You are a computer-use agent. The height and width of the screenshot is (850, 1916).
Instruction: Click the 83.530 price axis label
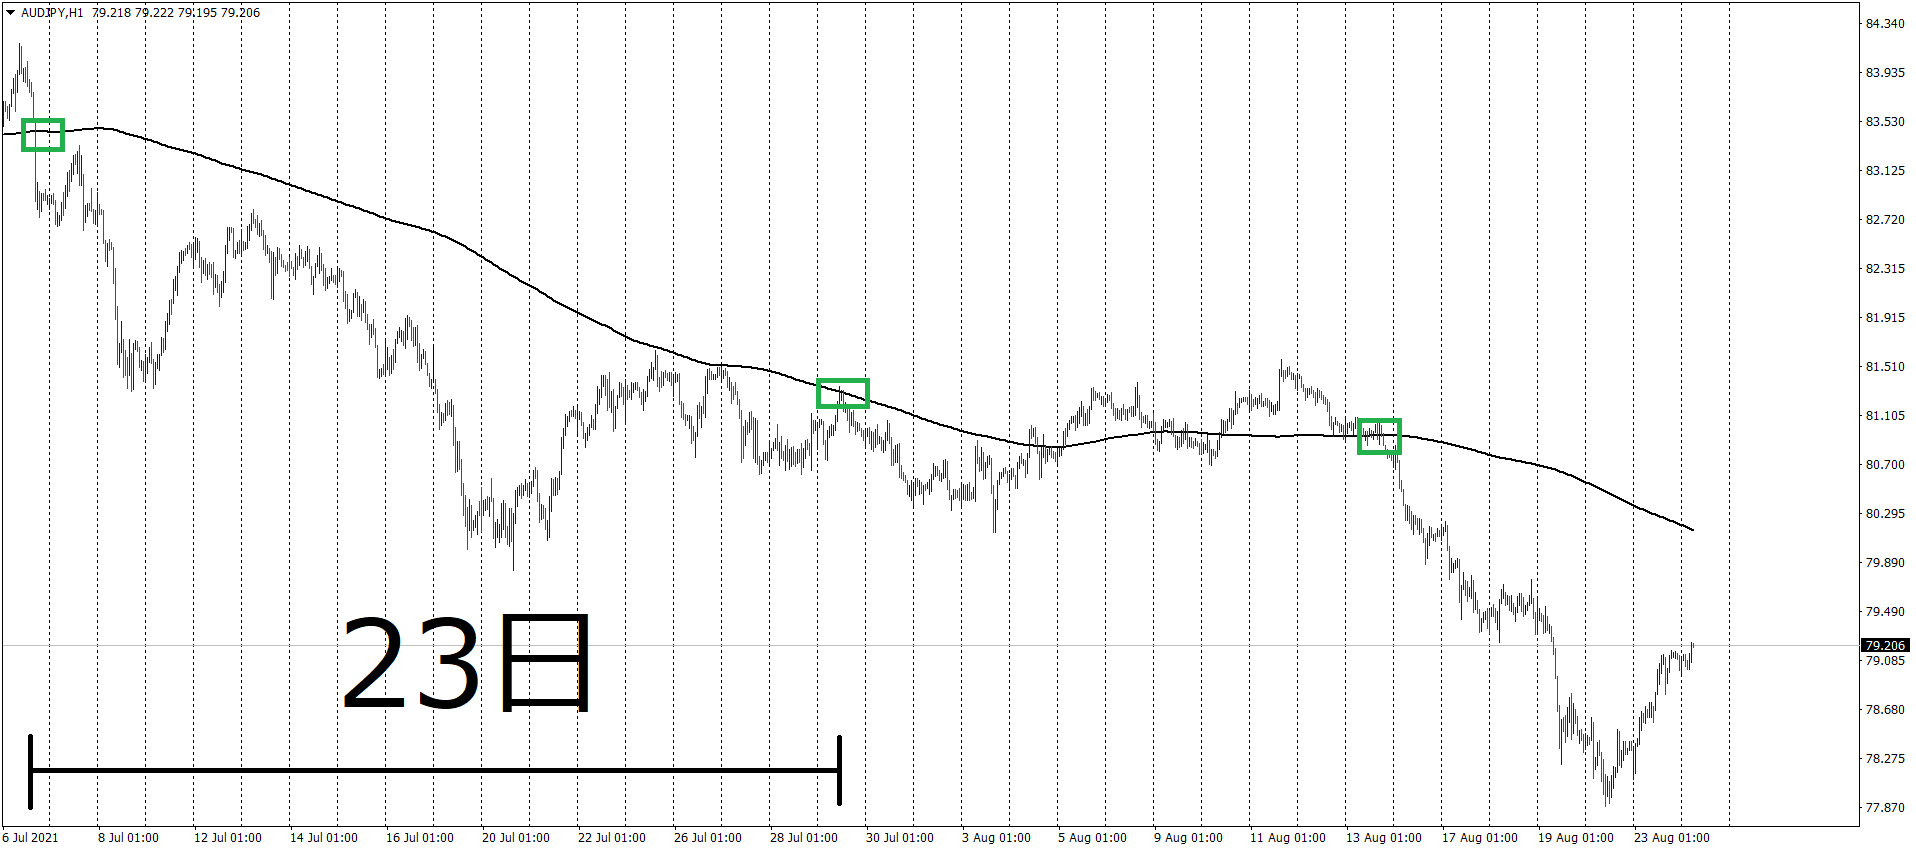[1885, 122]
